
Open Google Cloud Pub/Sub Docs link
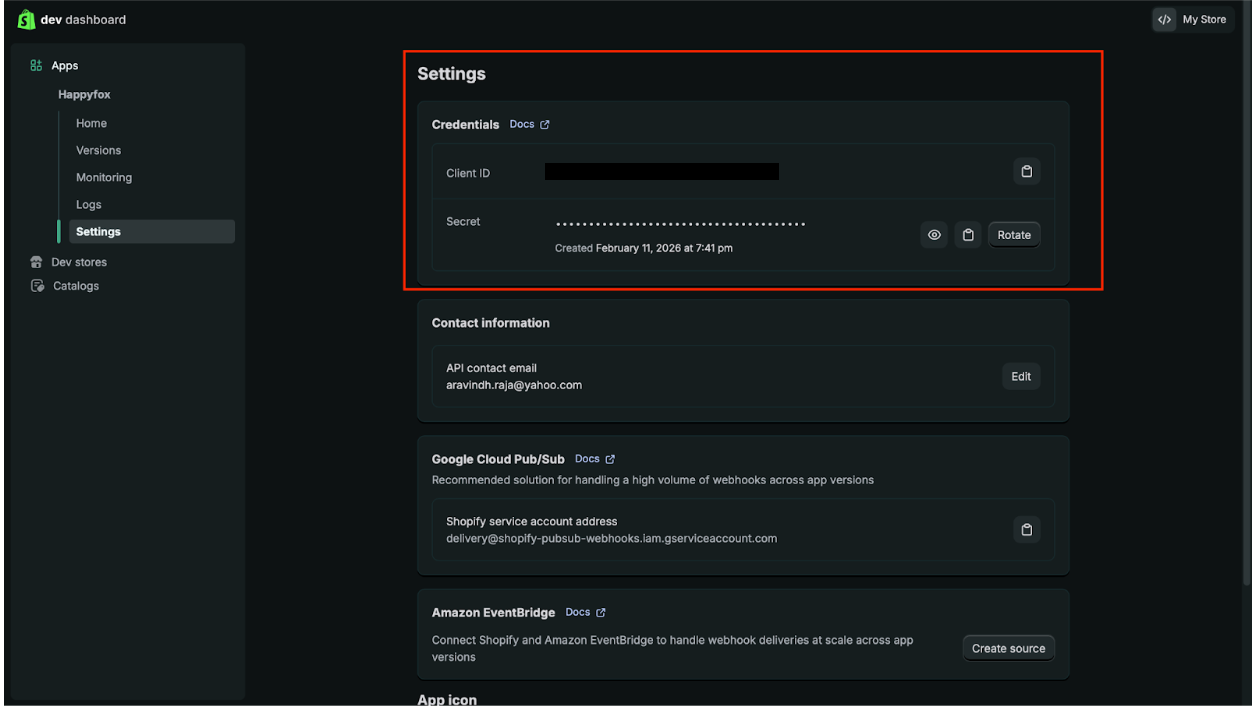(595, 459)
